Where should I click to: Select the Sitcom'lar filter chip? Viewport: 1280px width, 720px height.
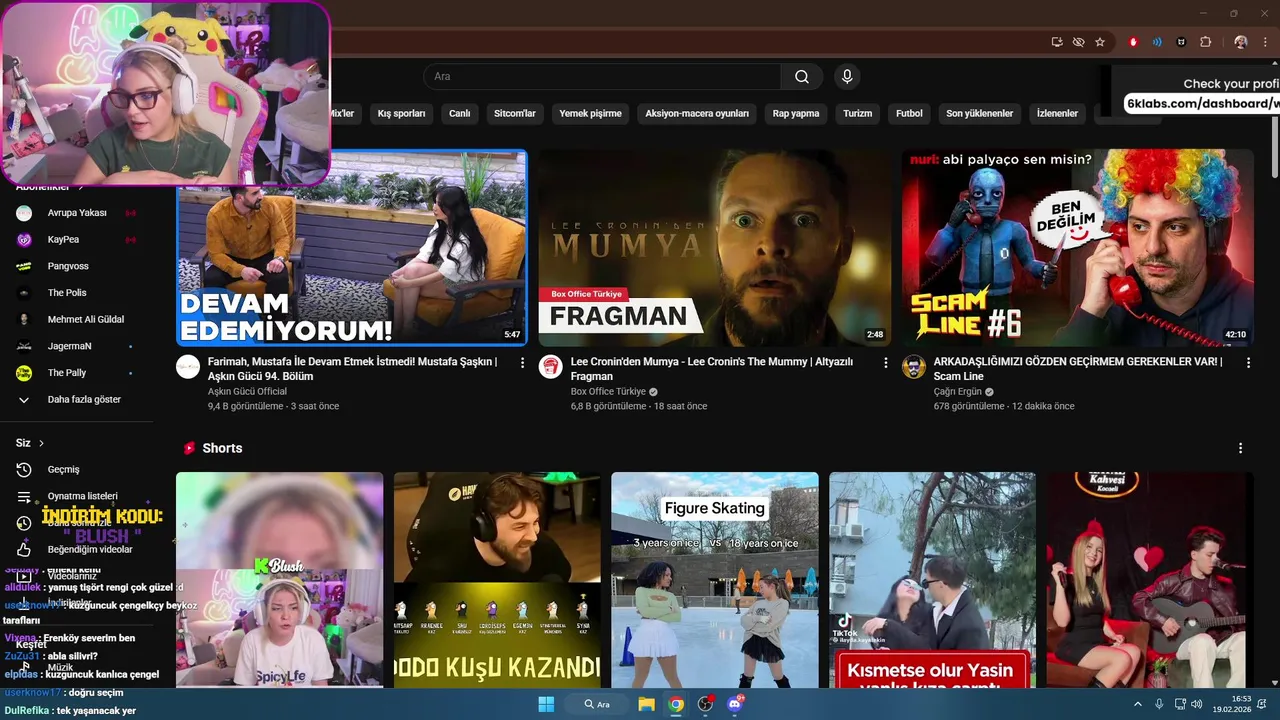click(x=515, y=114)
